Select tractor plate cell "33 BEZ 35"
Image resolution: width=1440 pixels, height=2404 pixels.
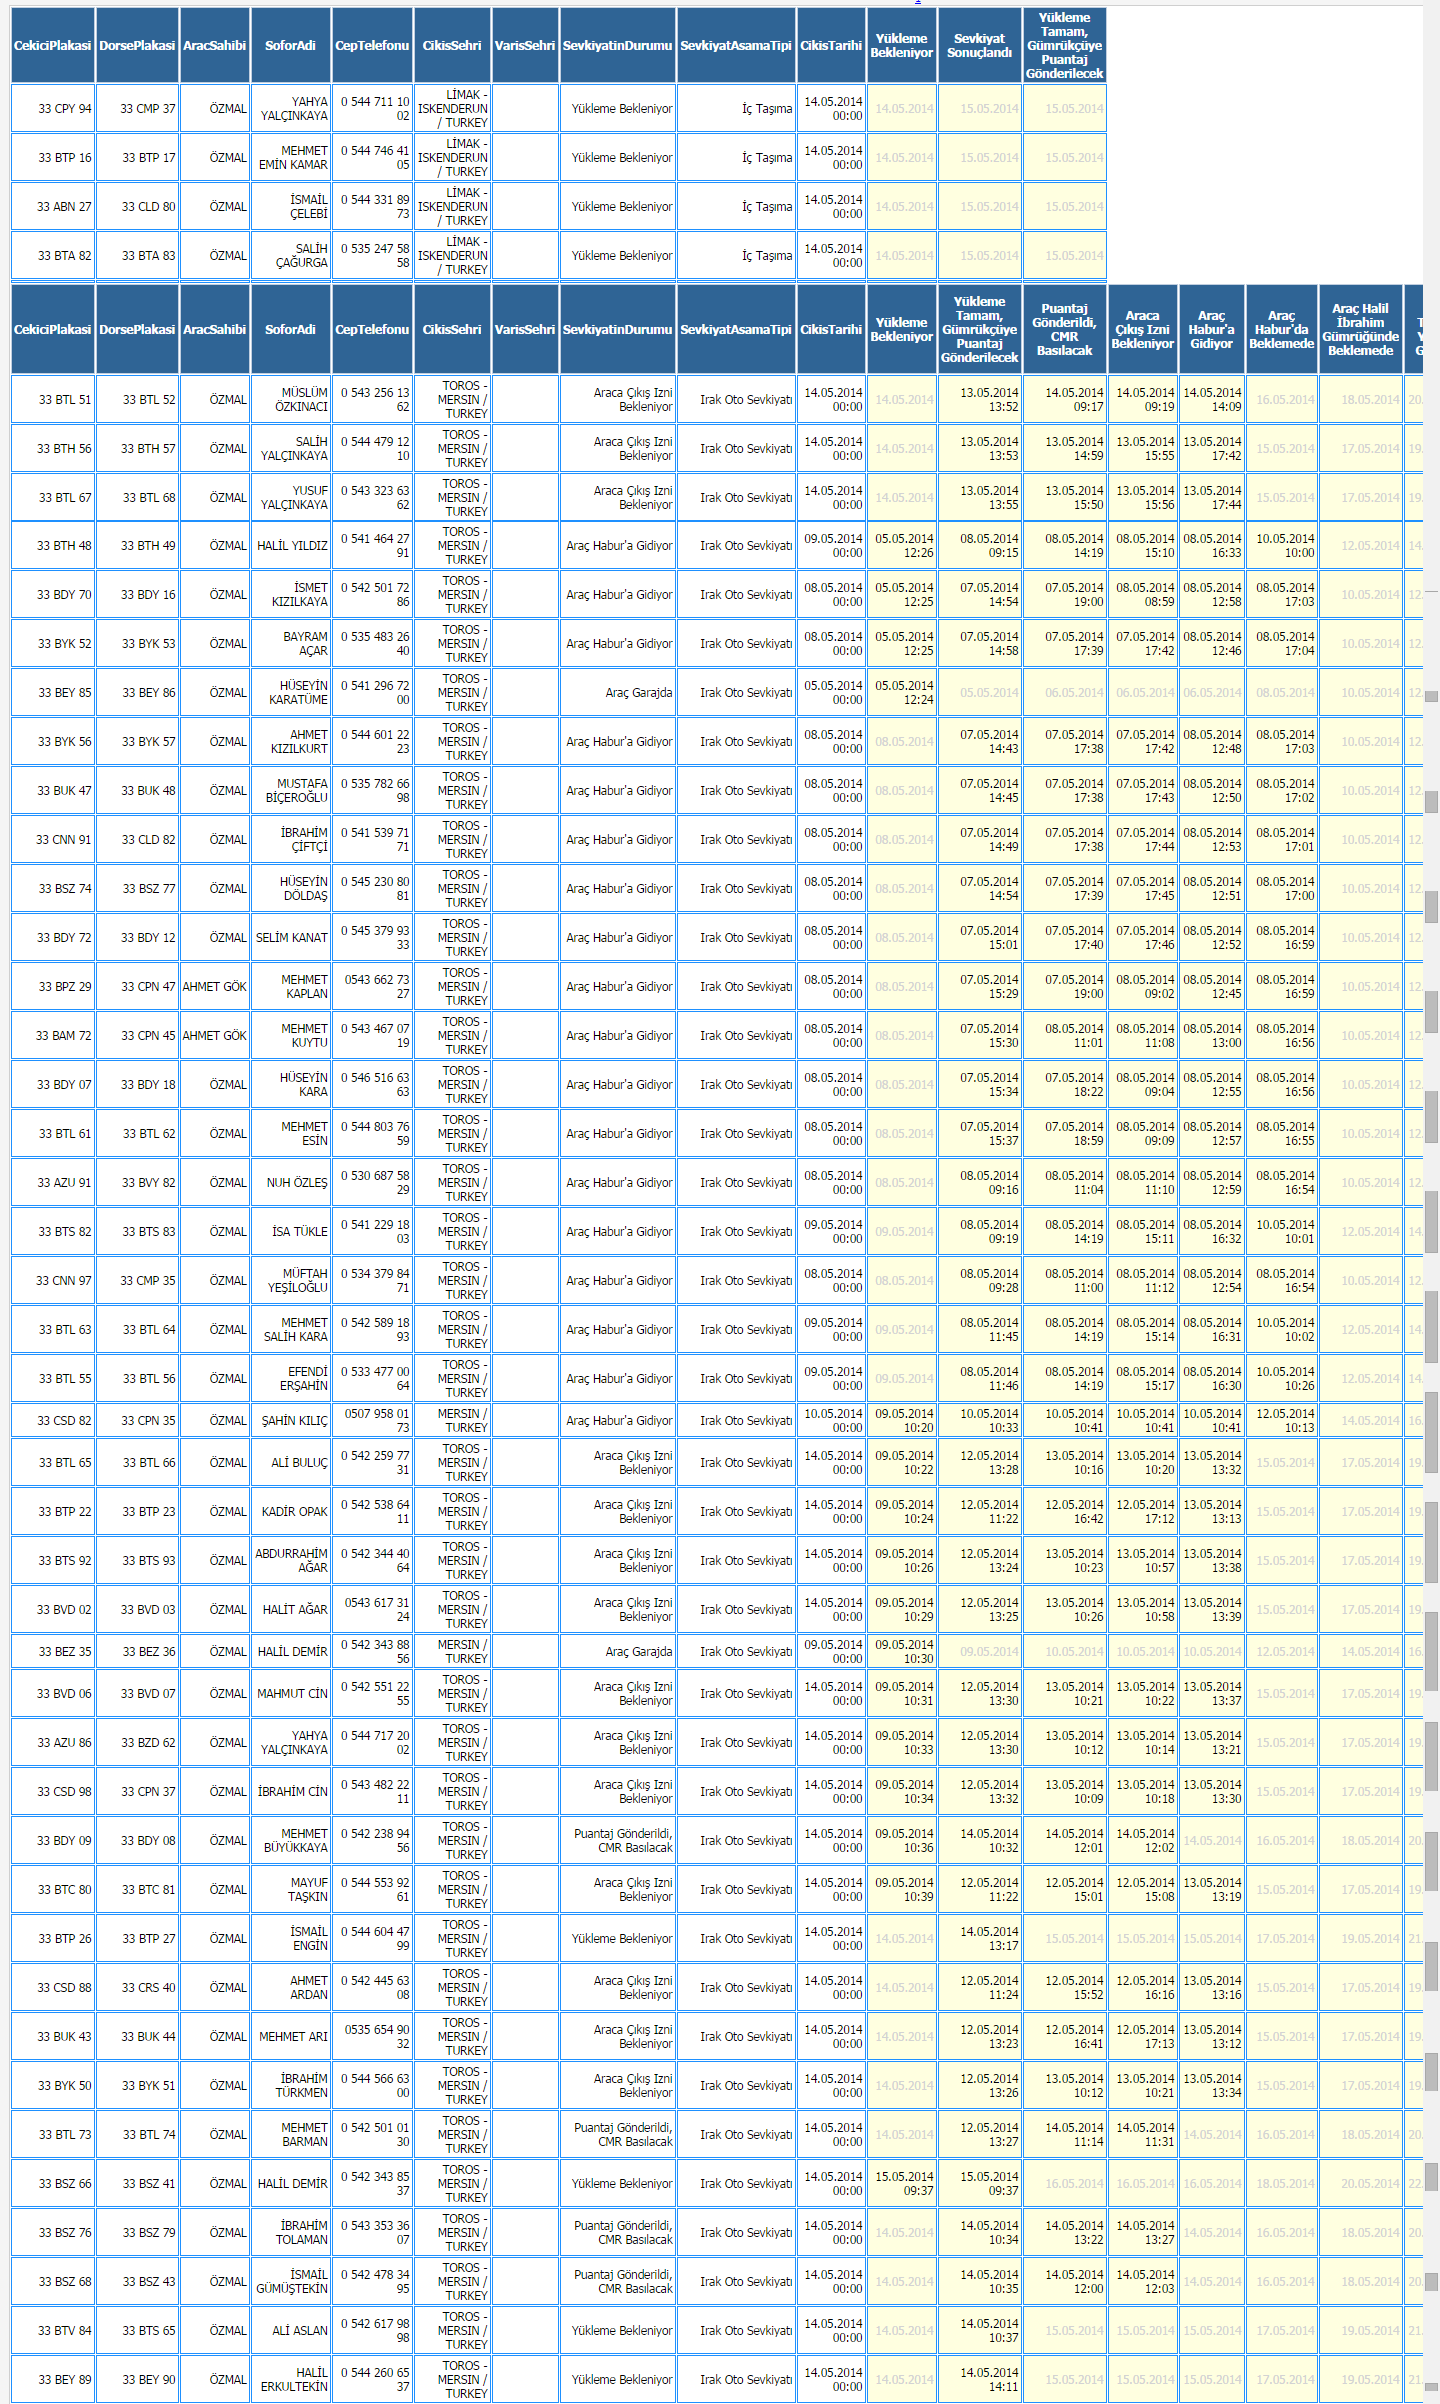53,1651
